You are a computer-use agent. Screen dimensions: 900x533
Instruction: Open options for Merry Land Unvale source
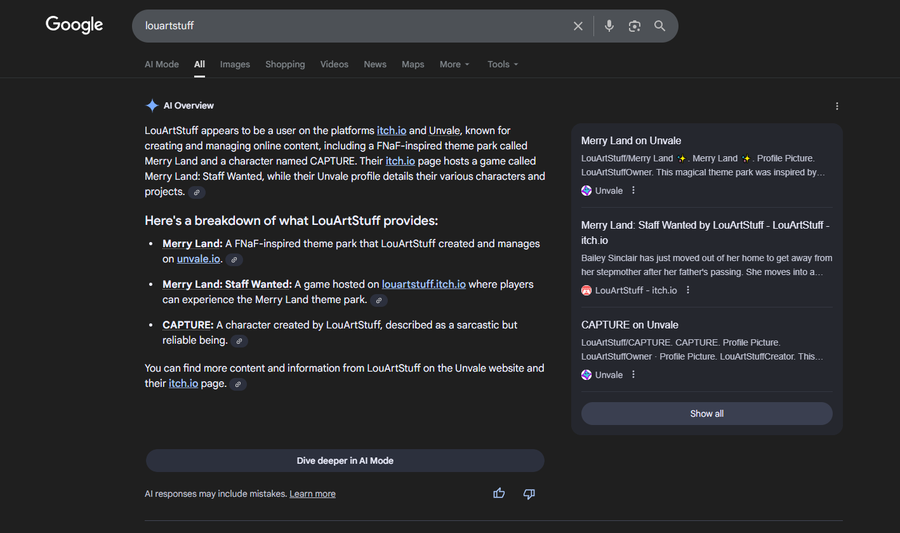click(x=634, y=190)
